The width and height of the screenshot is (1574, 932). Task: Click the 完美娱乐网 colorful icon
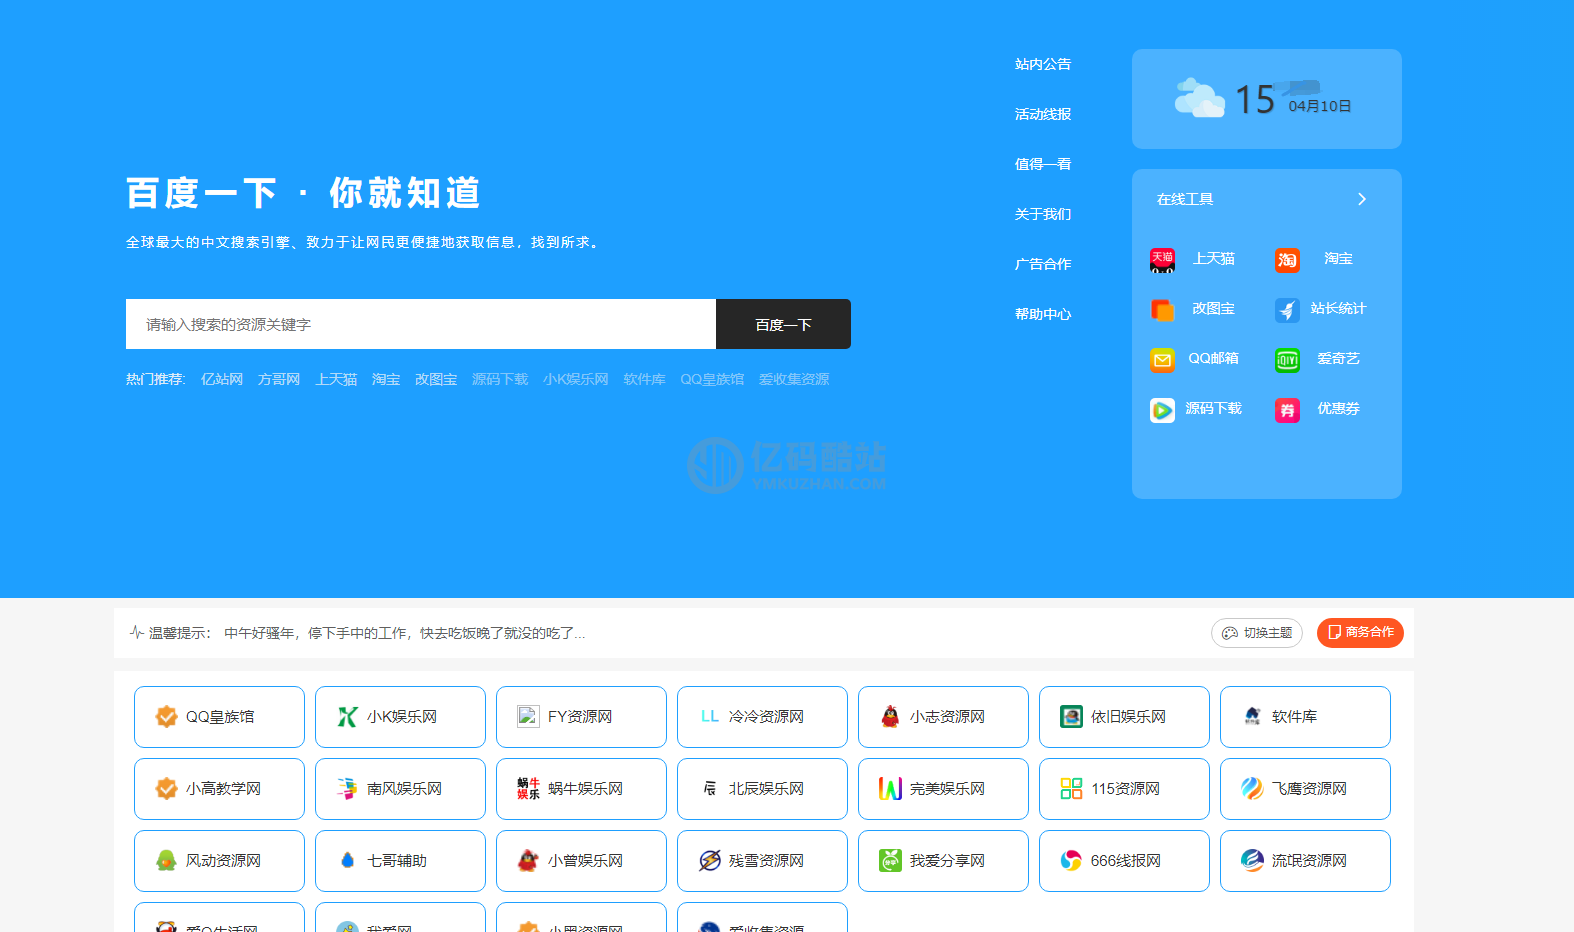click(x=890, y=788)
